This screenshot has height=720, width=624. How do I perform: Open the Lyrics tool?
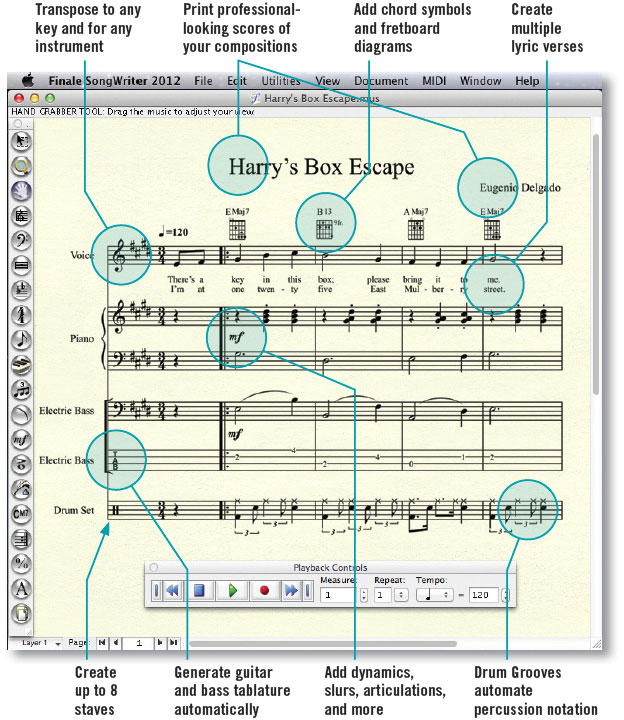pyautogui.click(x=21, y=489)
